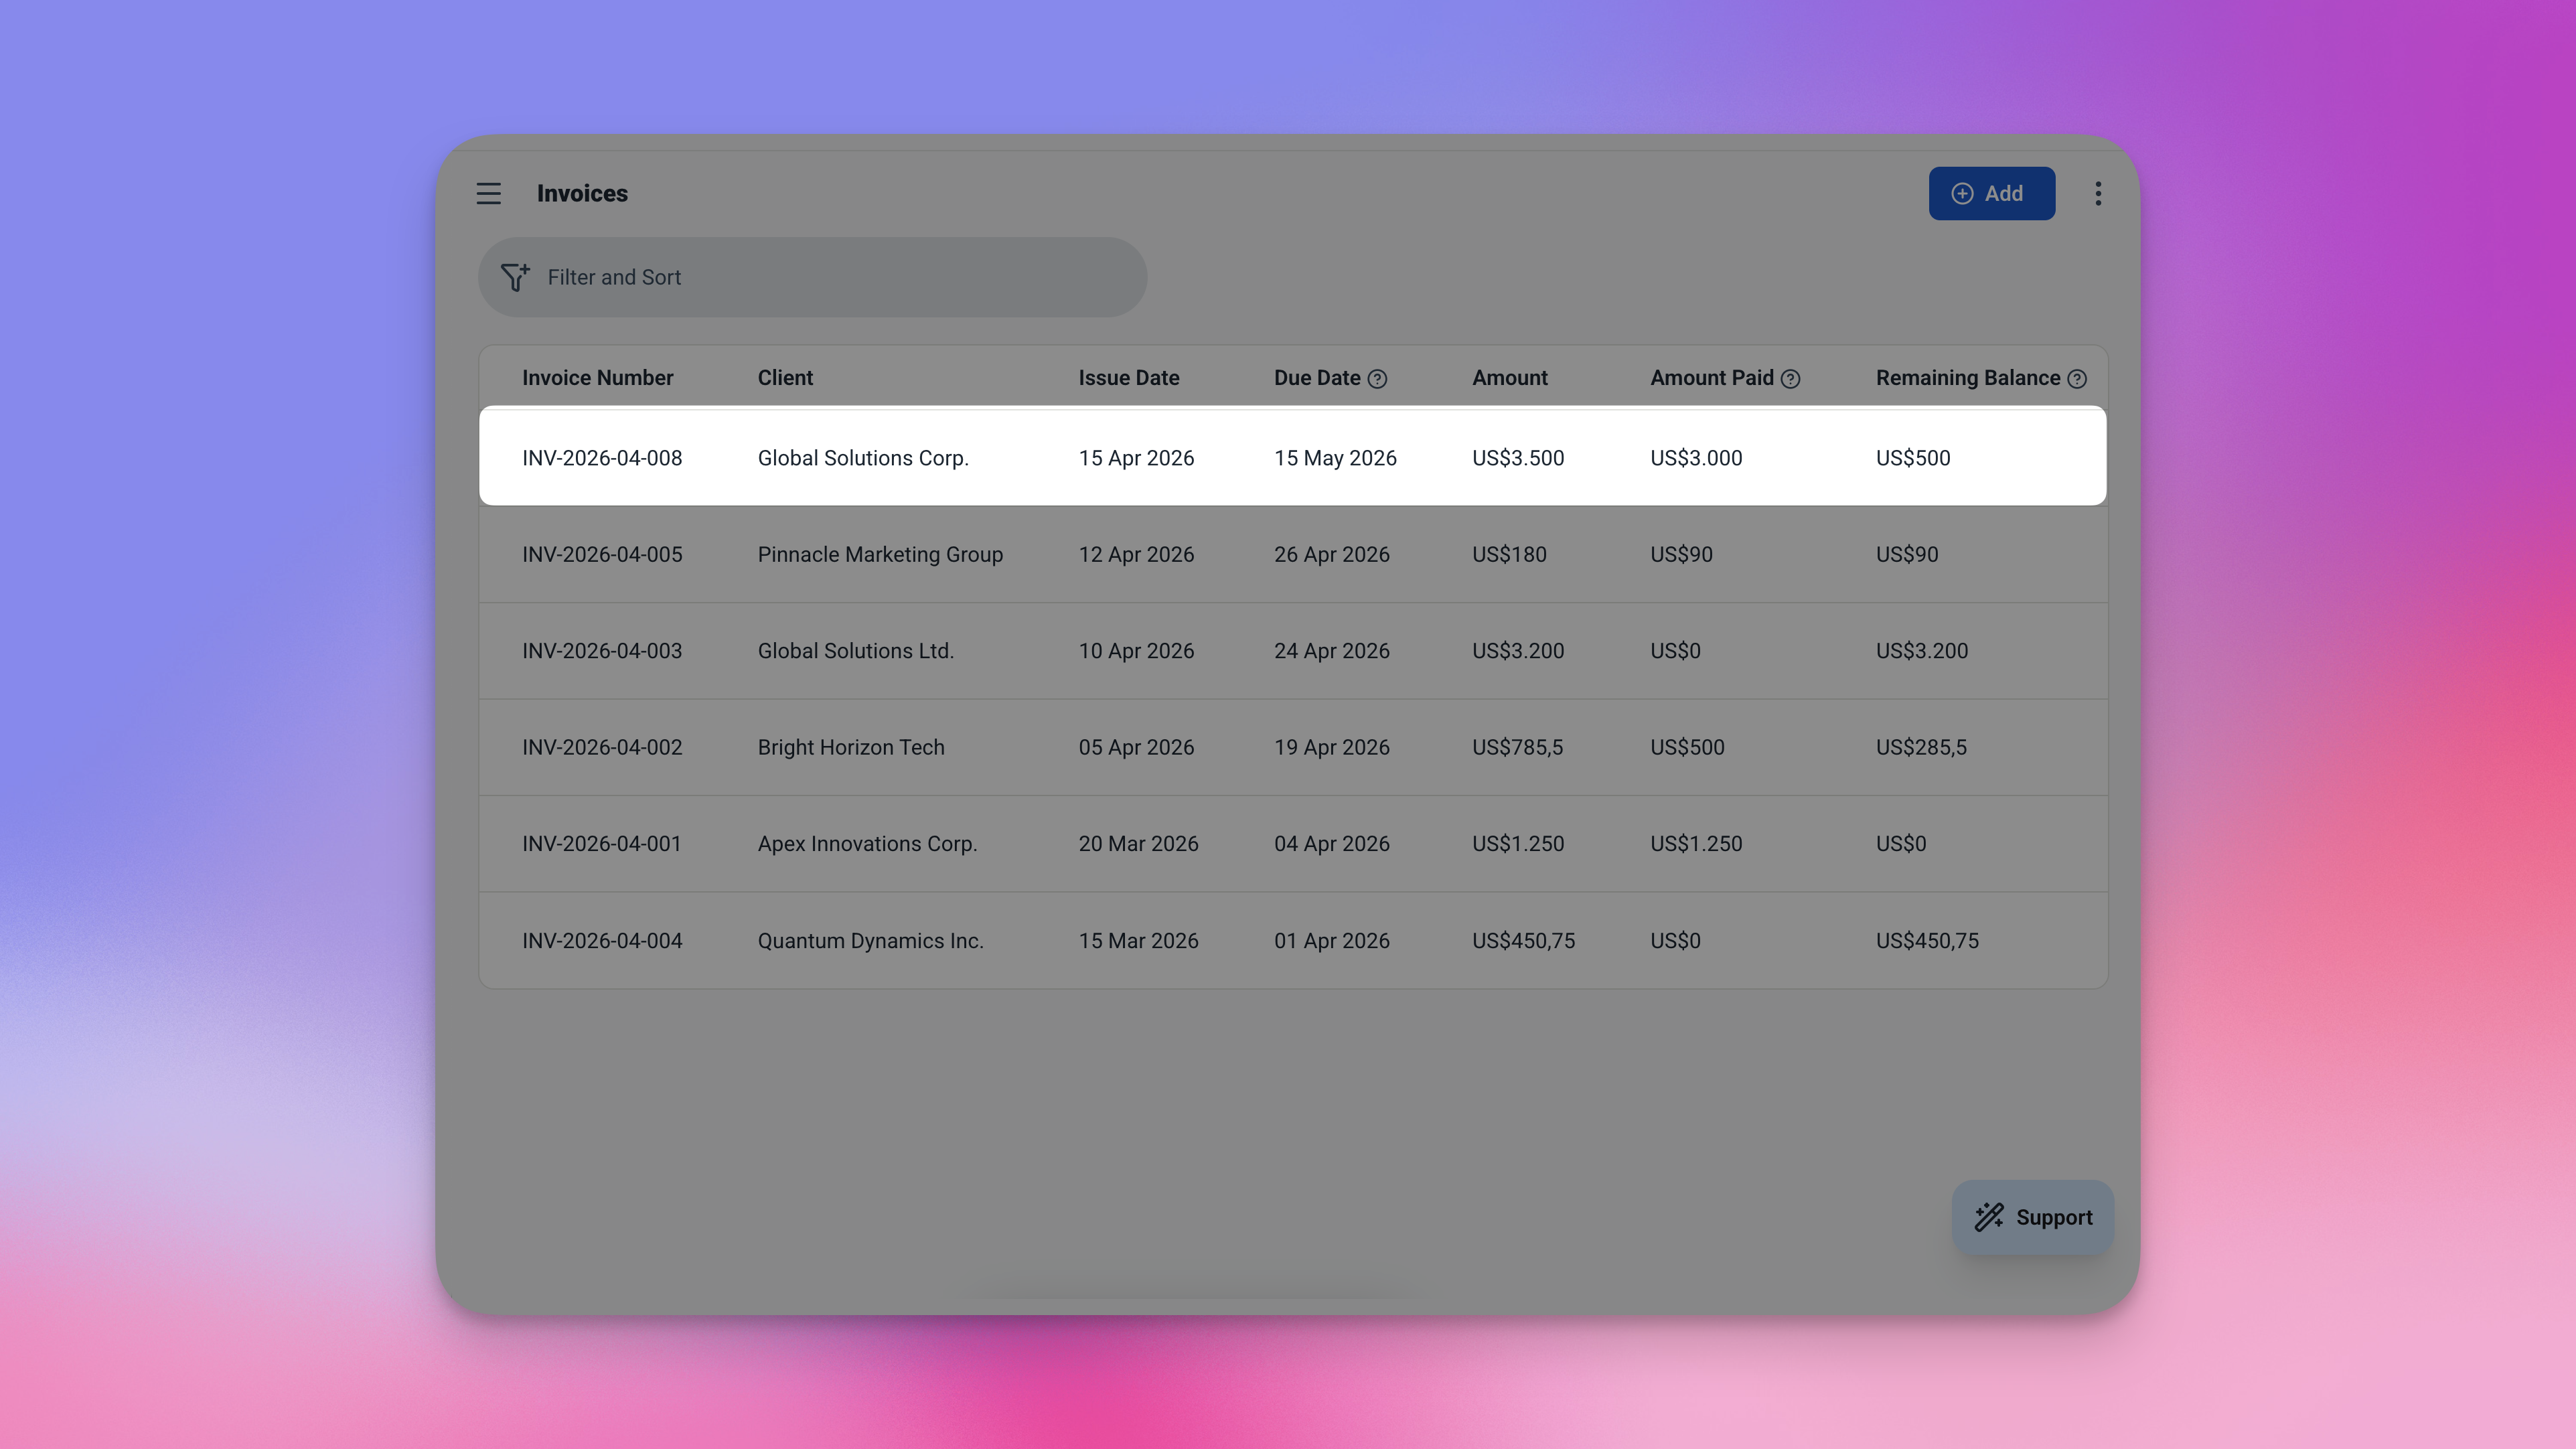The image size is (2576, 1449).
Task: Click the three-dot more options icon
Action: (2098, 193)
